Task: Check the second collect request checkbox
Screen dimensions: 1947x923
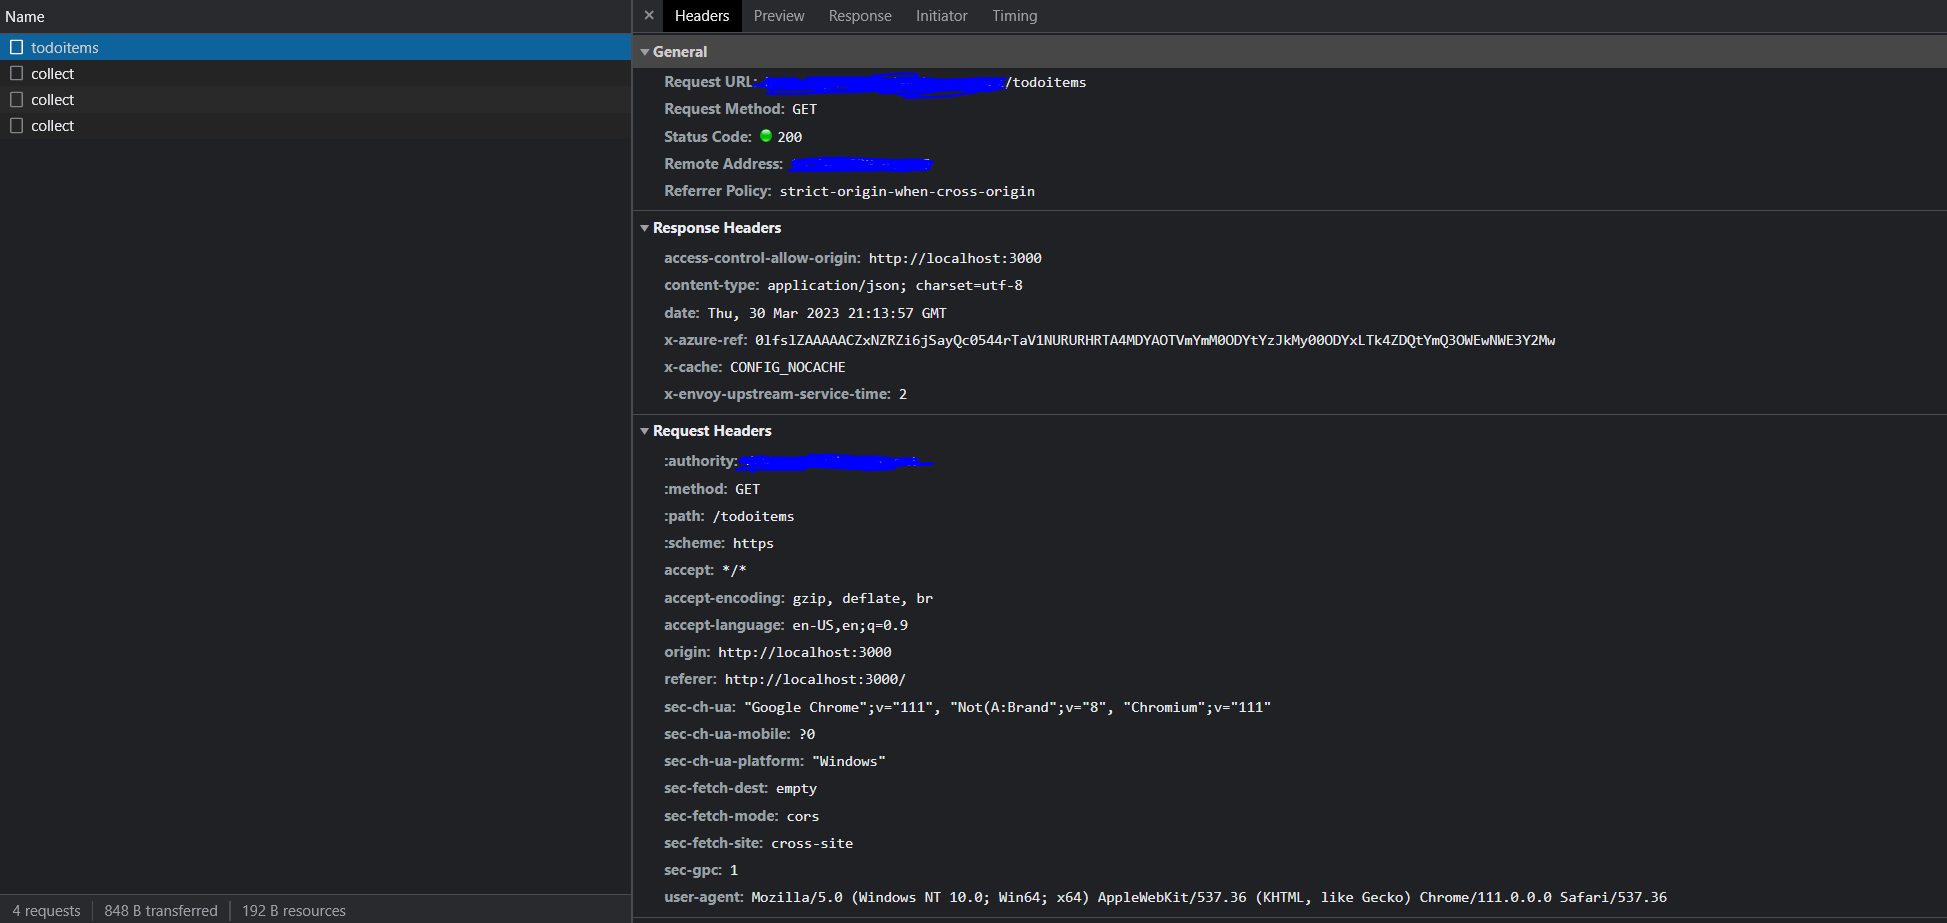Action: (16, 99)
